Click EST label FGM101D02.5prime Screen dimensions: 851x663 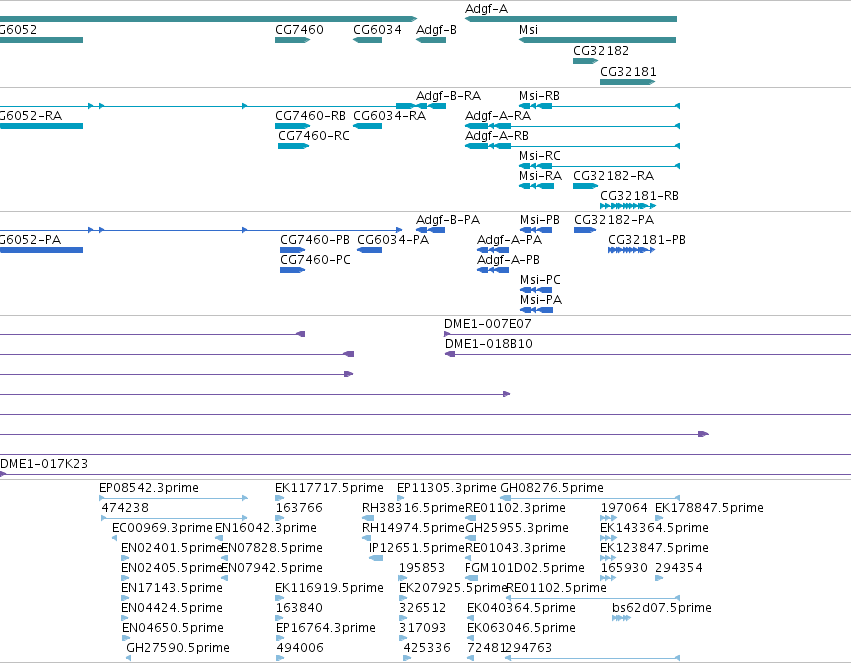pyautogui.click(x=525, y=569)
